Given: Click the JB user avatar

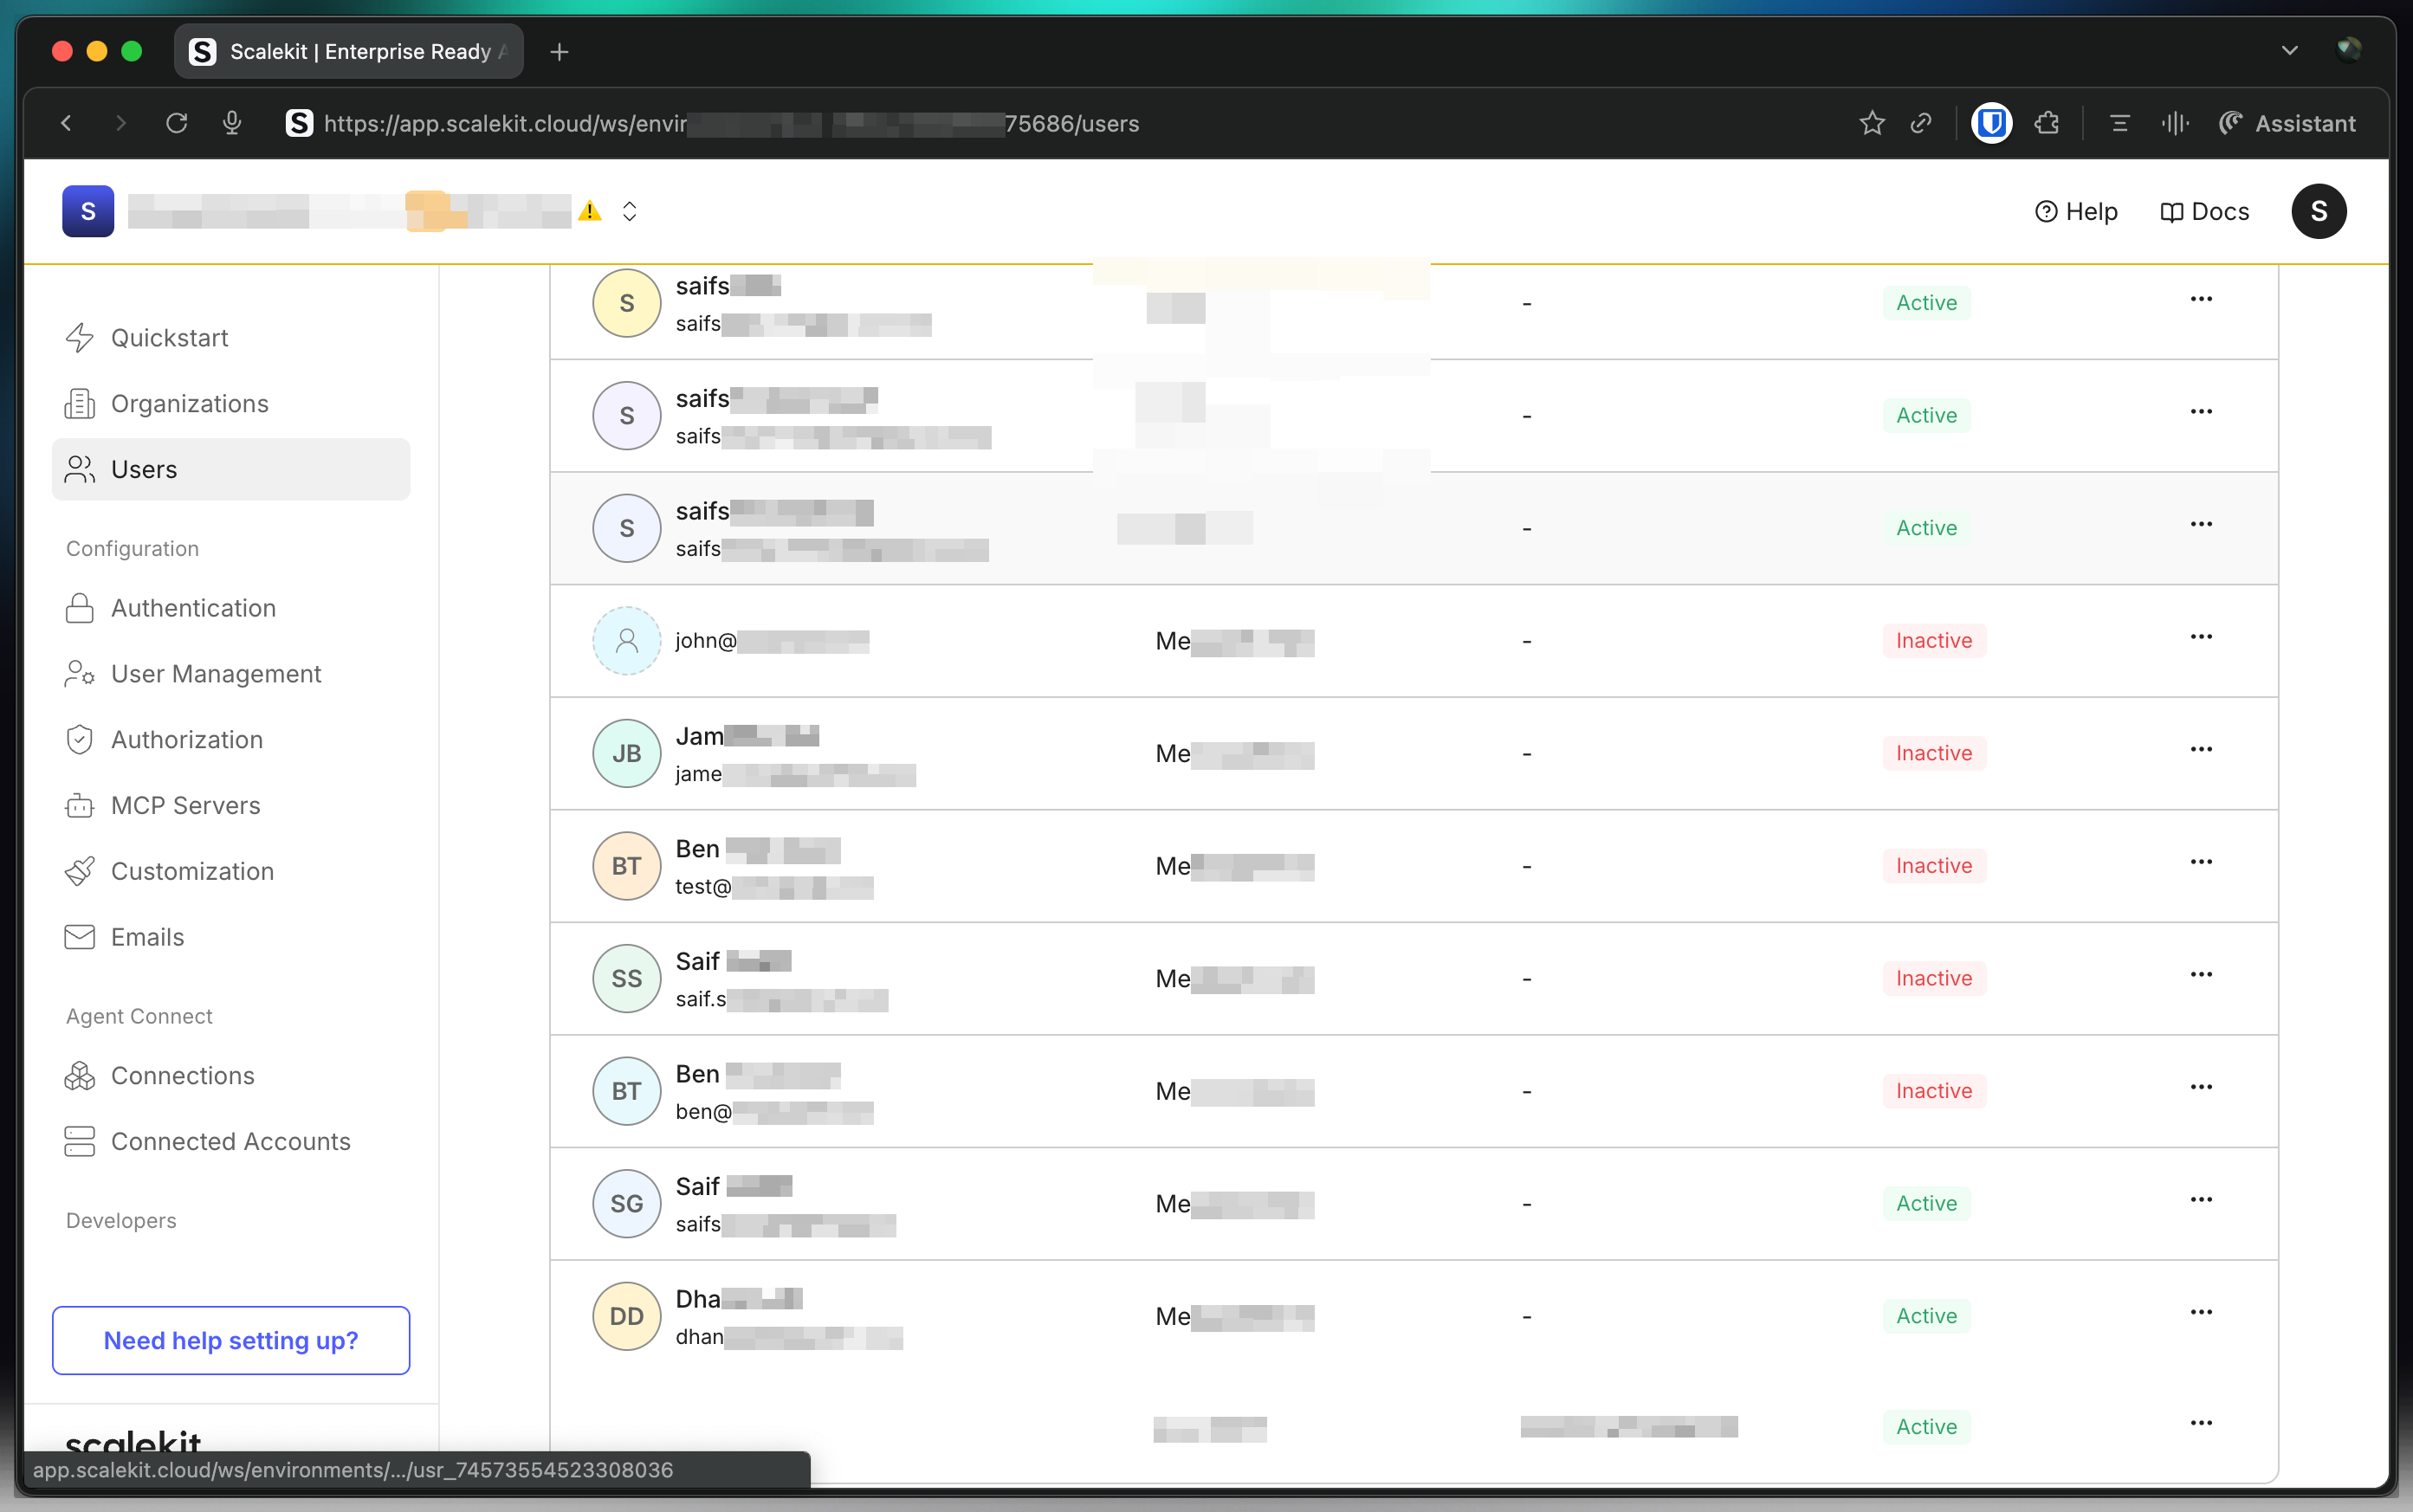Looking at the screenshot, I should (626, 753).
